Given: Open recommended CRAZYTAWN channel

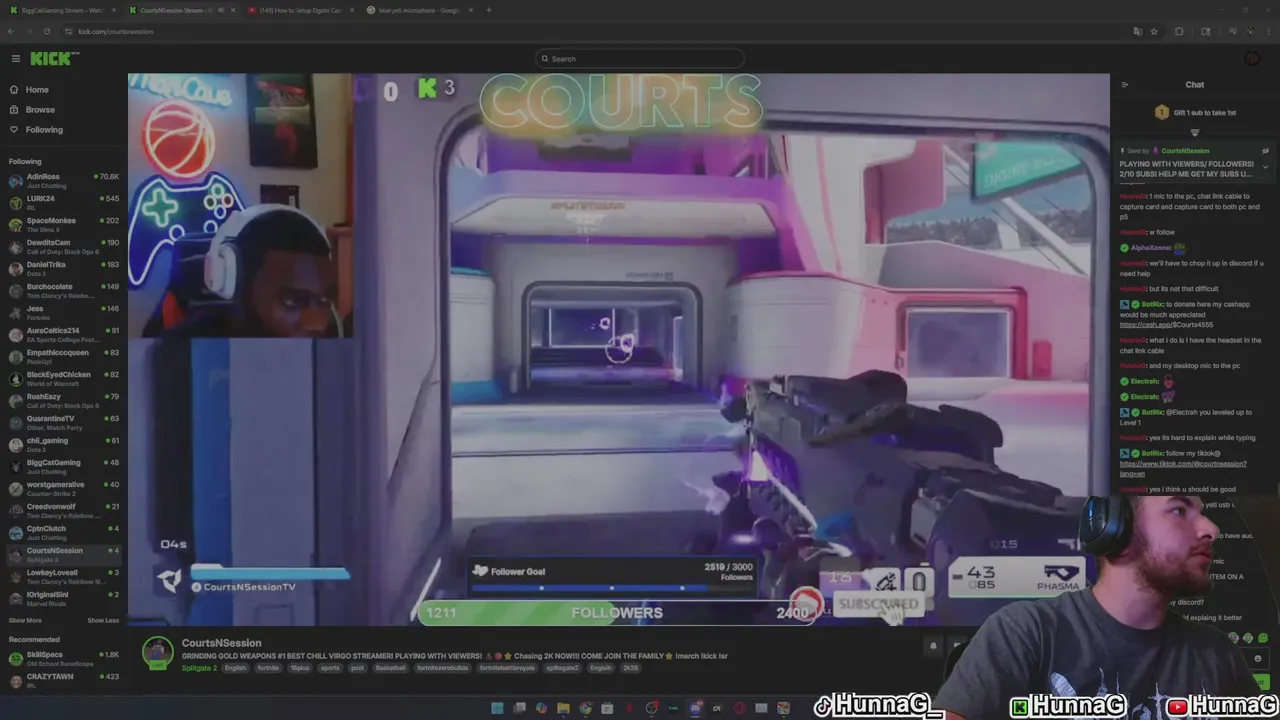Looking at the screenshot, I should point(62,680).
